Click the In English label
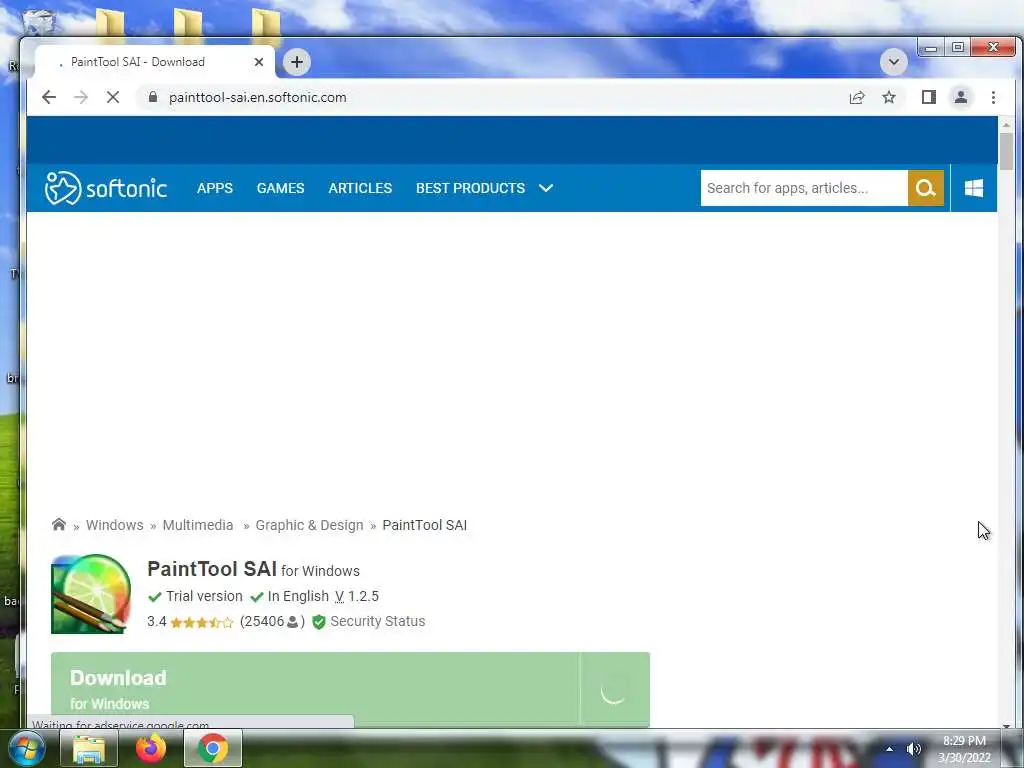This screenshot has height=768, width=1024. click(298, 596)
